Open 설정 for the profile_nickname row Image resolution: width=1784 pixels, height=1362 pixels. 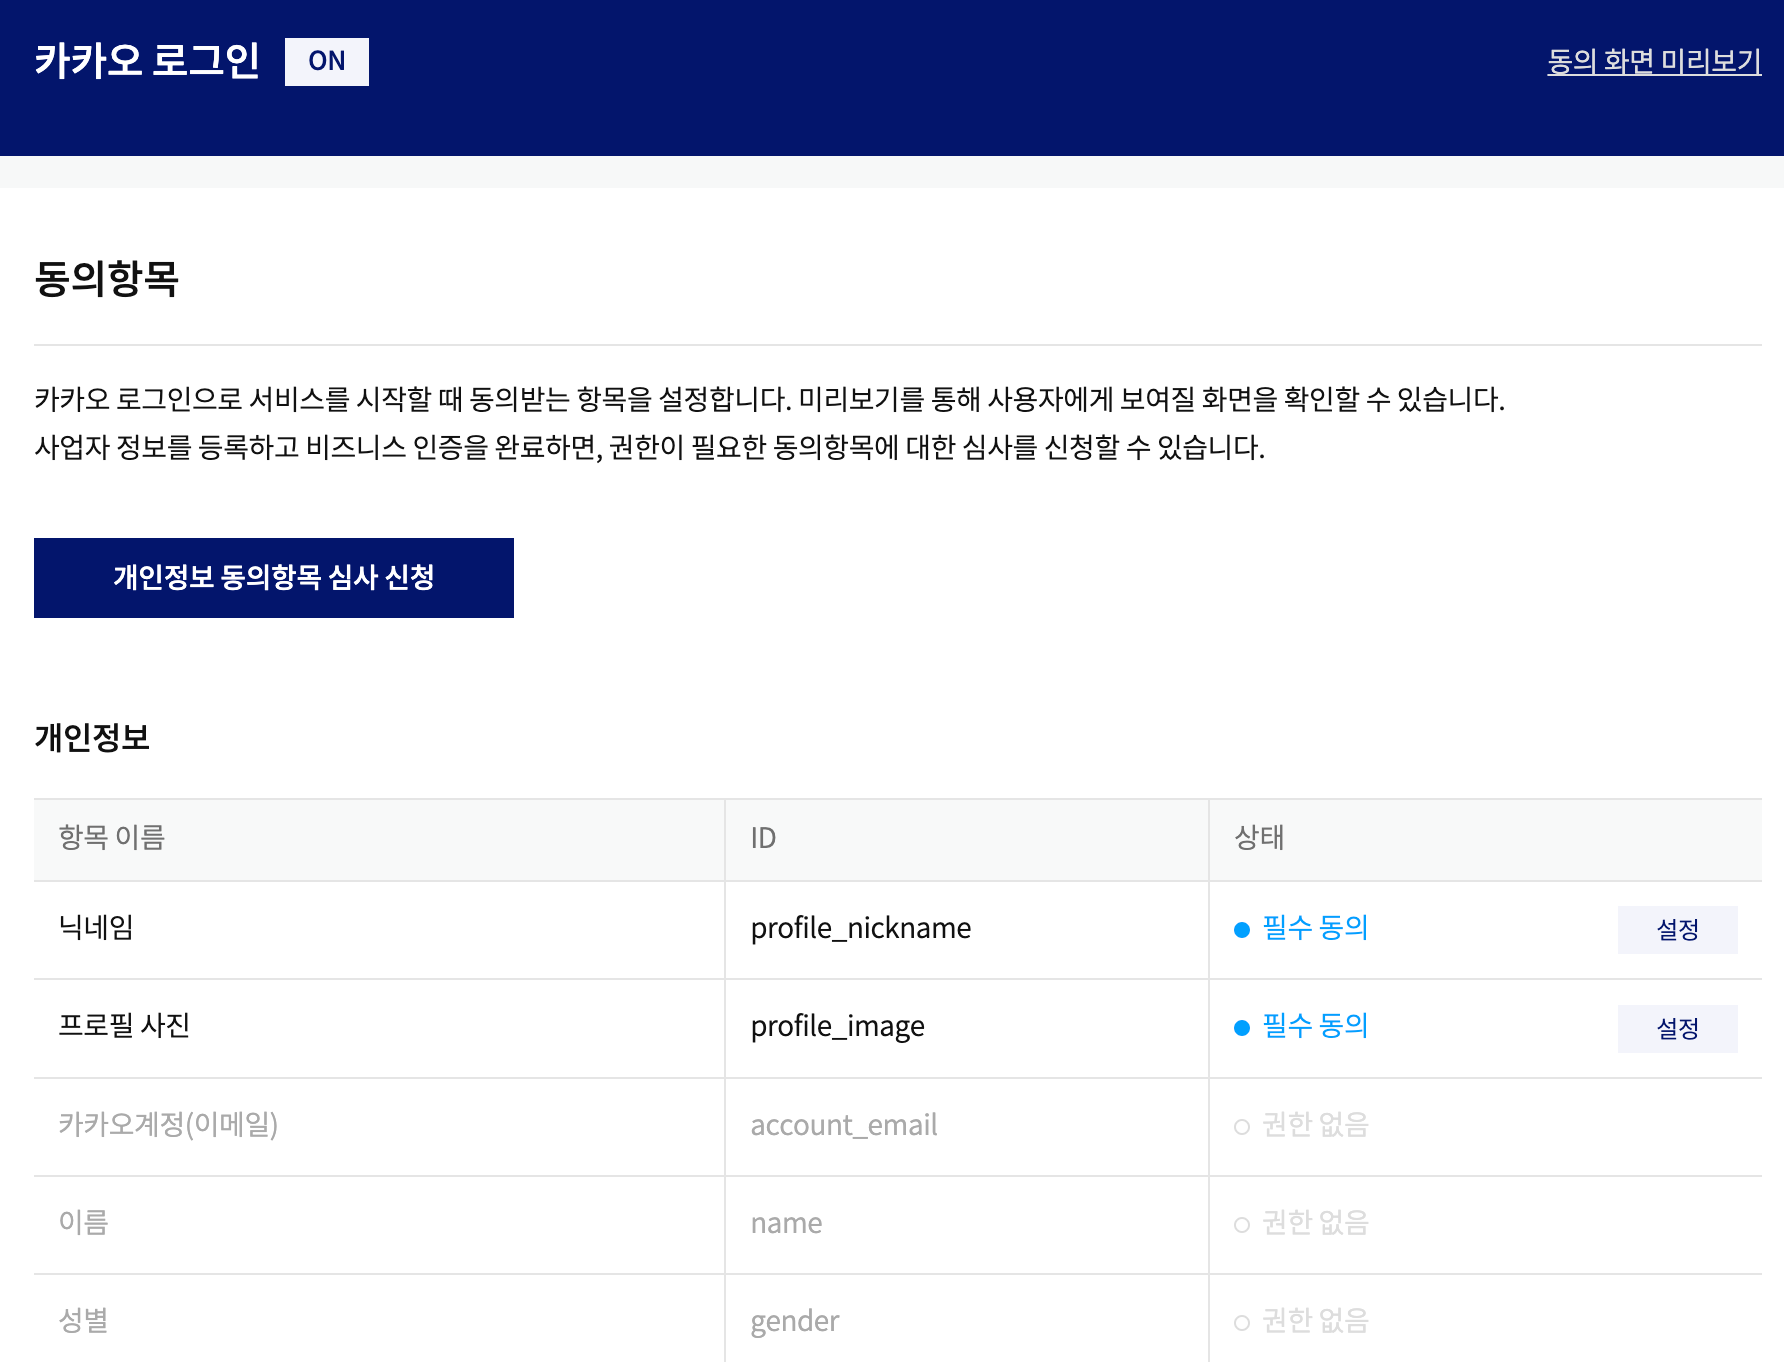tap(1677, 930)
